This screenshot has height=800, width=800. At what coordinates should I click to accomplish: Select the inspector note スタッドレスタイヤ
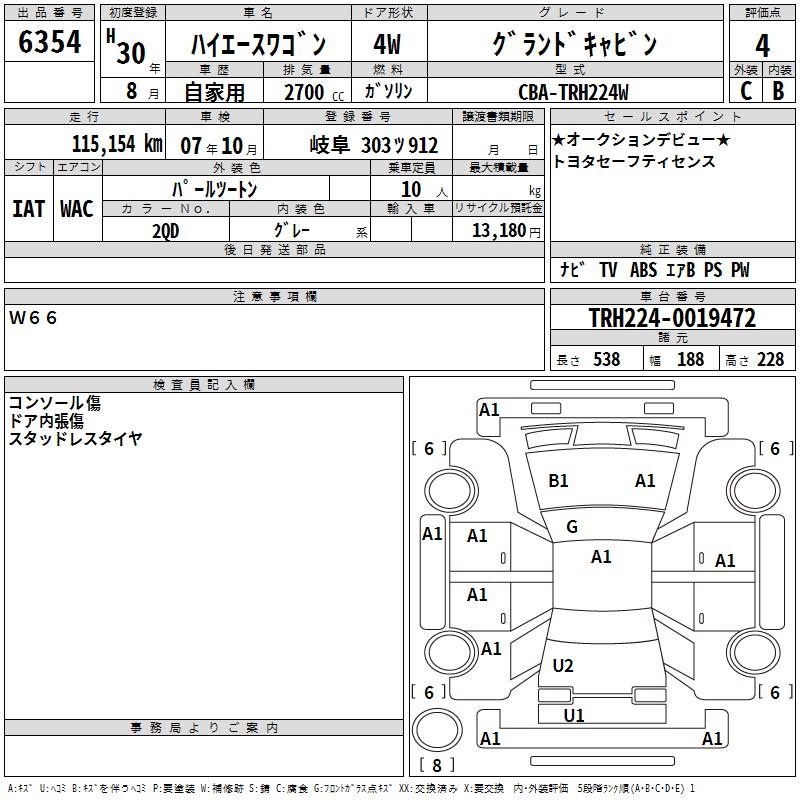click(76, 438)
